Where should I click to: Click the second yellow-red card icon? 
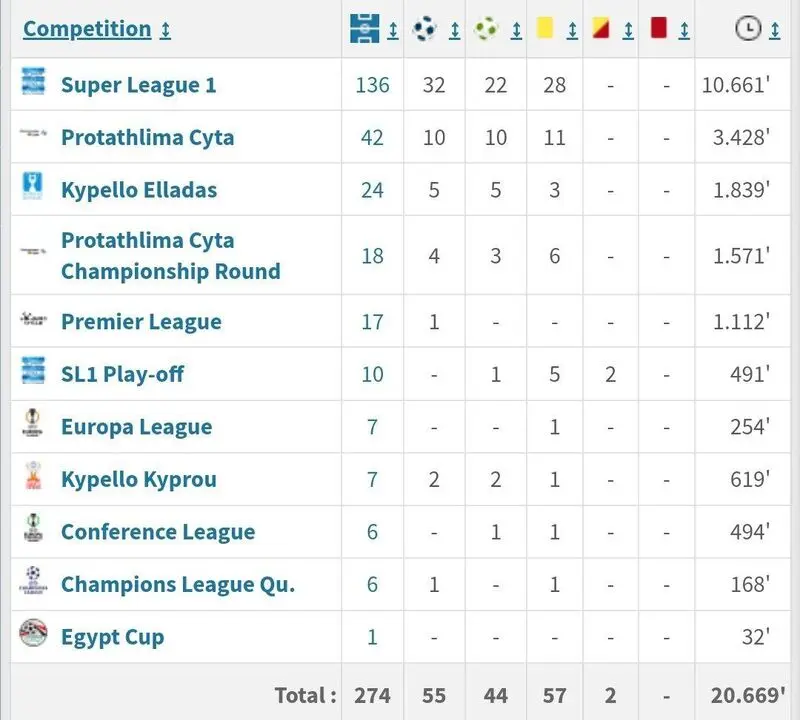(601, 28)
